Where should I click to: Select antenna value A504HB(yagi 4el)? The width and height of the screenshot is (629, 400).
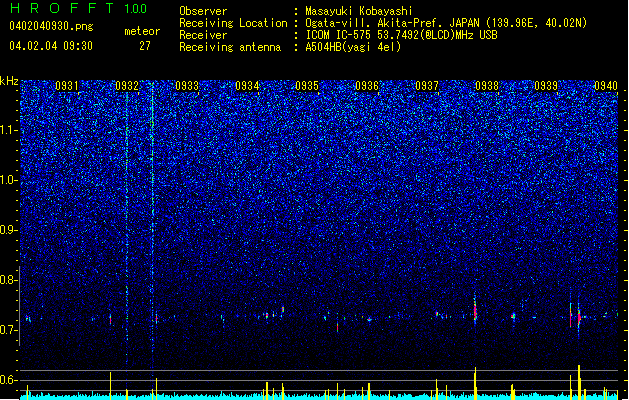pyautogui.click(x=353, y=47)
